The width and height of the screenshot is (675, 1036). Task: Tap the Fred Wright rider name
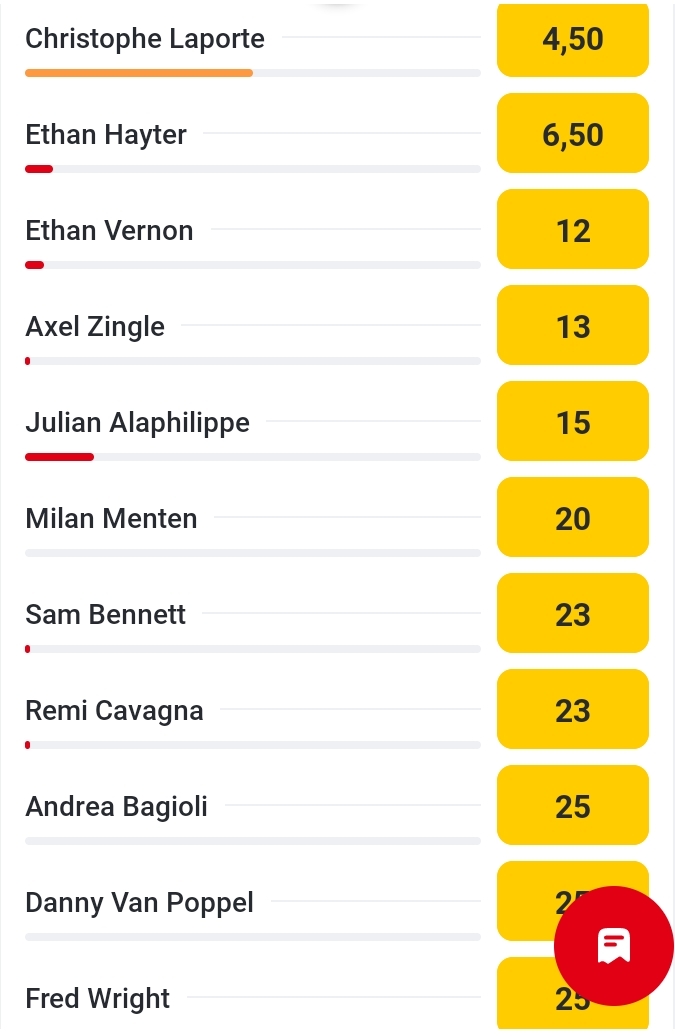98,999
